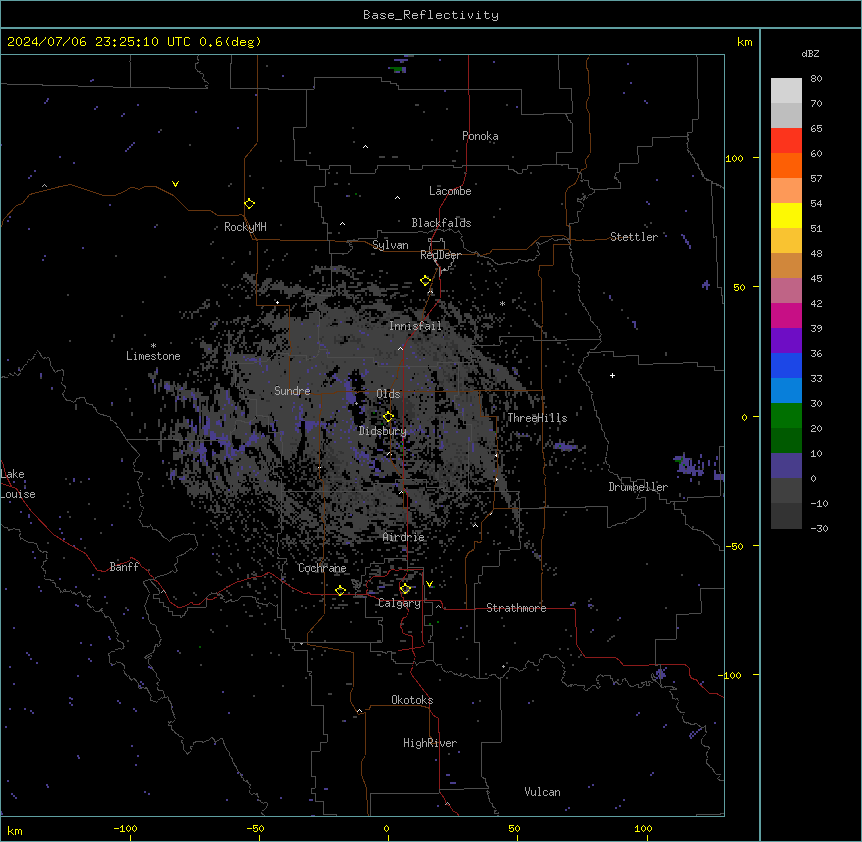Click the Lake Louise label
The width and height of the screenshot is (862, 842).
tap(17, 484)
